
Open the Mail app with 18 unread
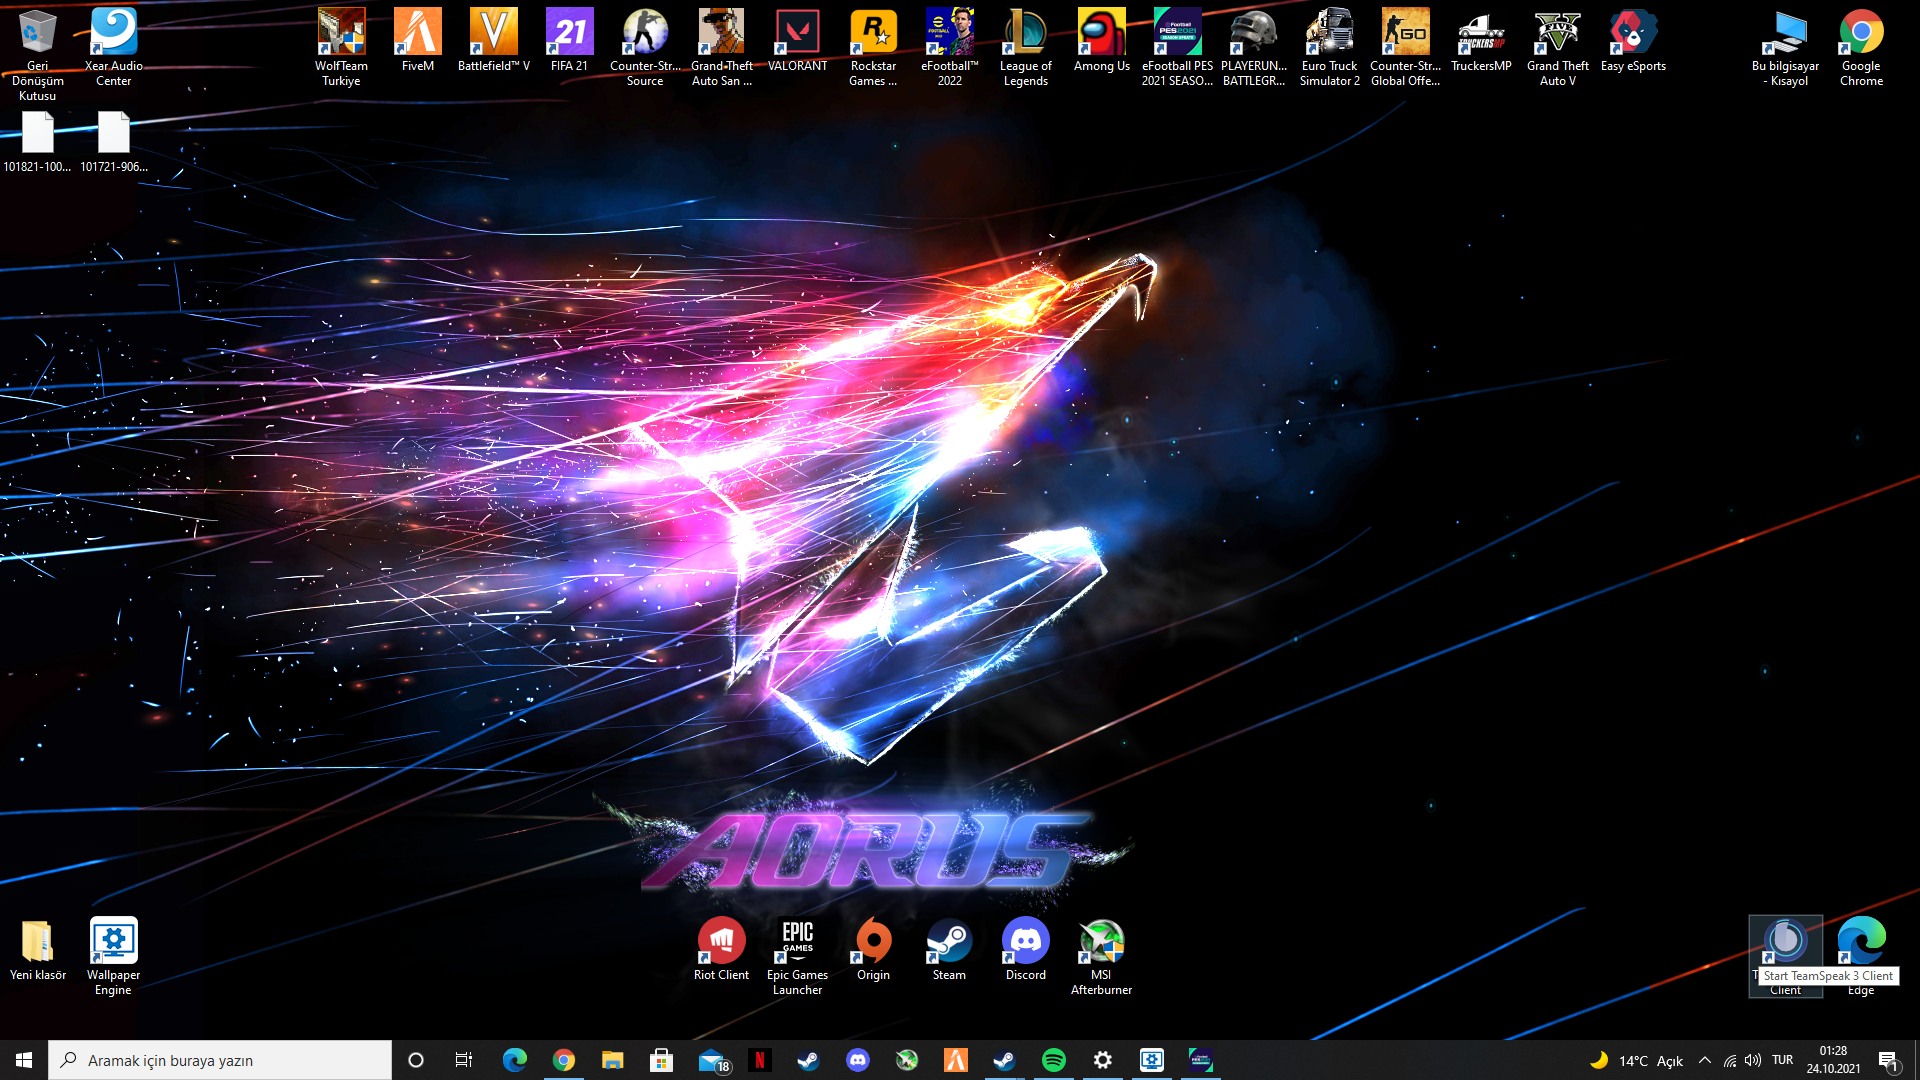click(x=712, y=1060)
